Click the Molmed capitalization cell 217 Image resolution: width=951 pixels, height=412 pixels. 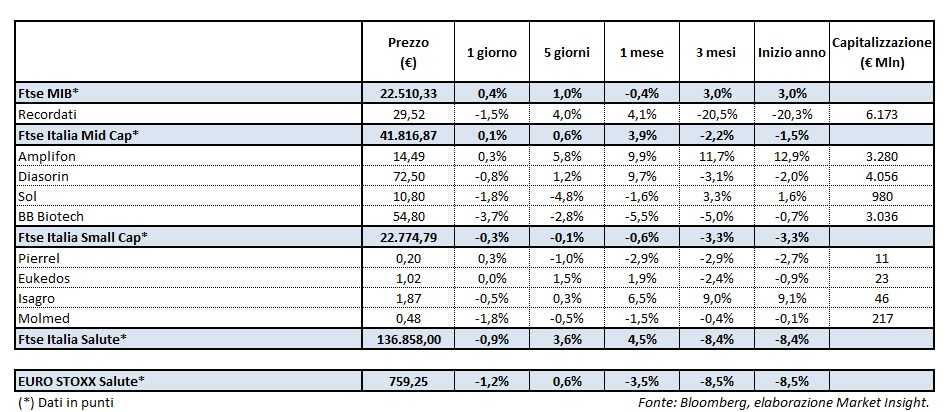coord(880,318)
